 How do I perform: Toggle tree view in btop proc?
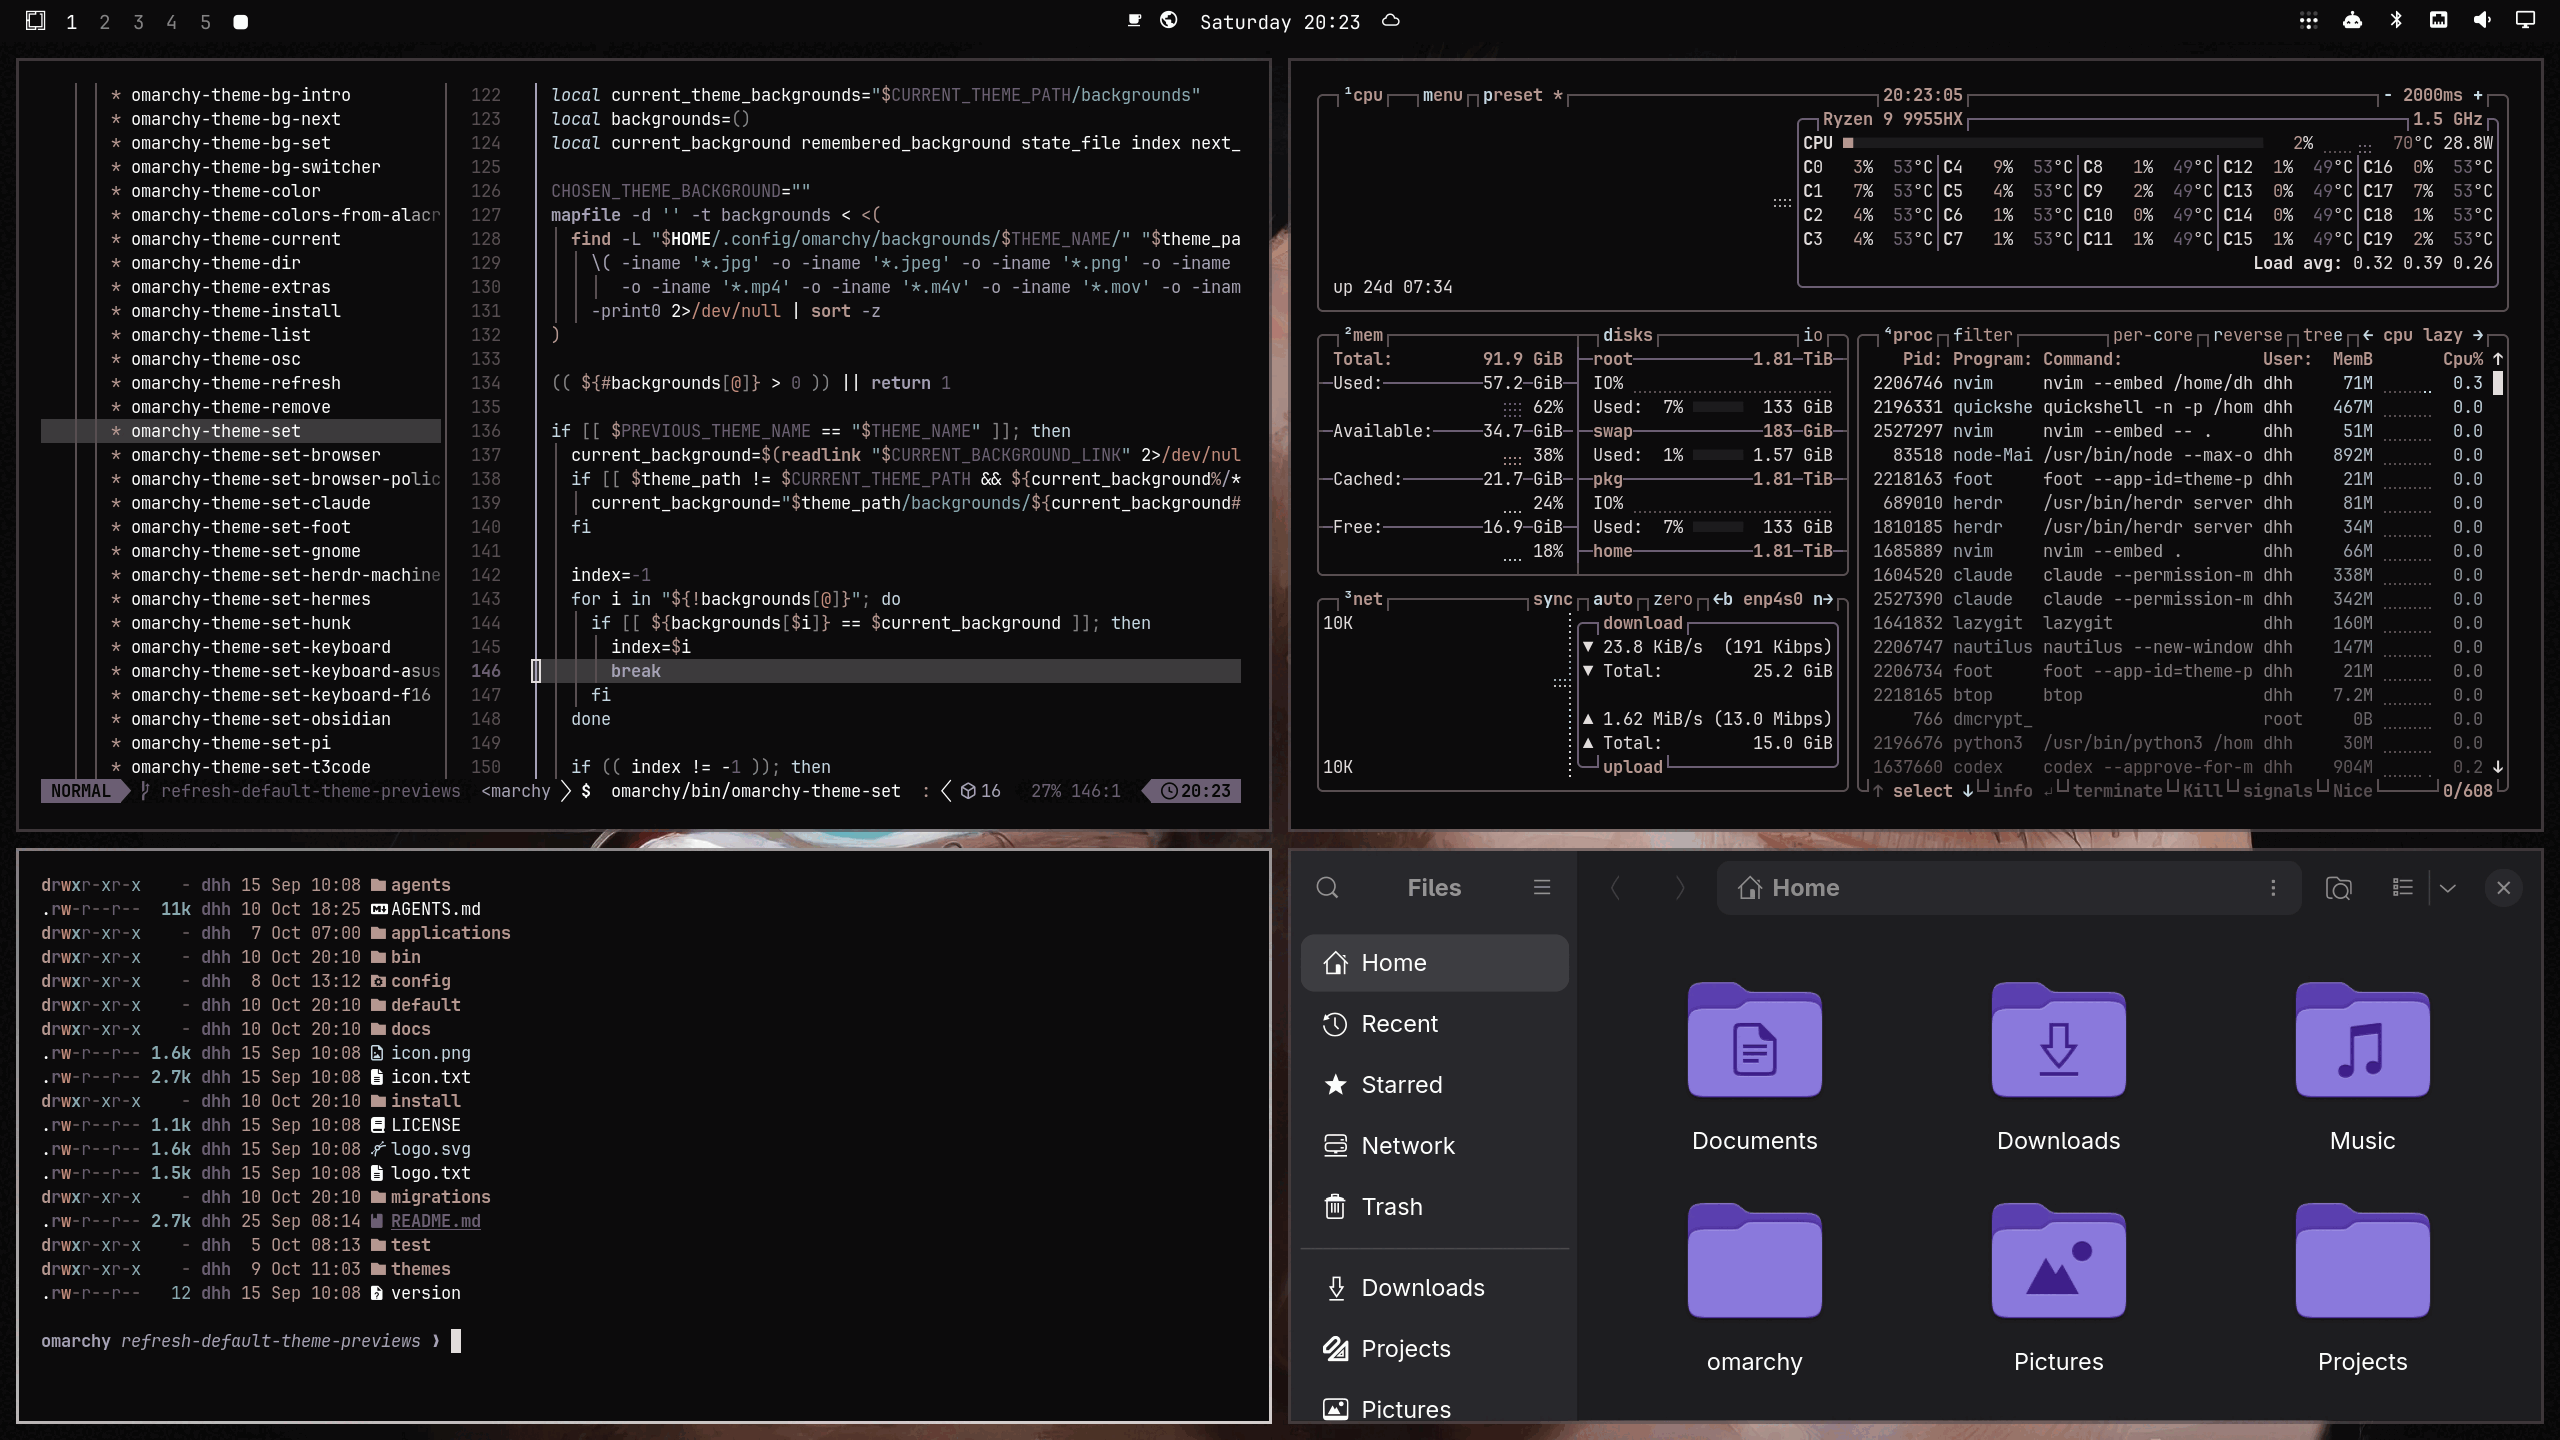click(x=2322, y=335)
